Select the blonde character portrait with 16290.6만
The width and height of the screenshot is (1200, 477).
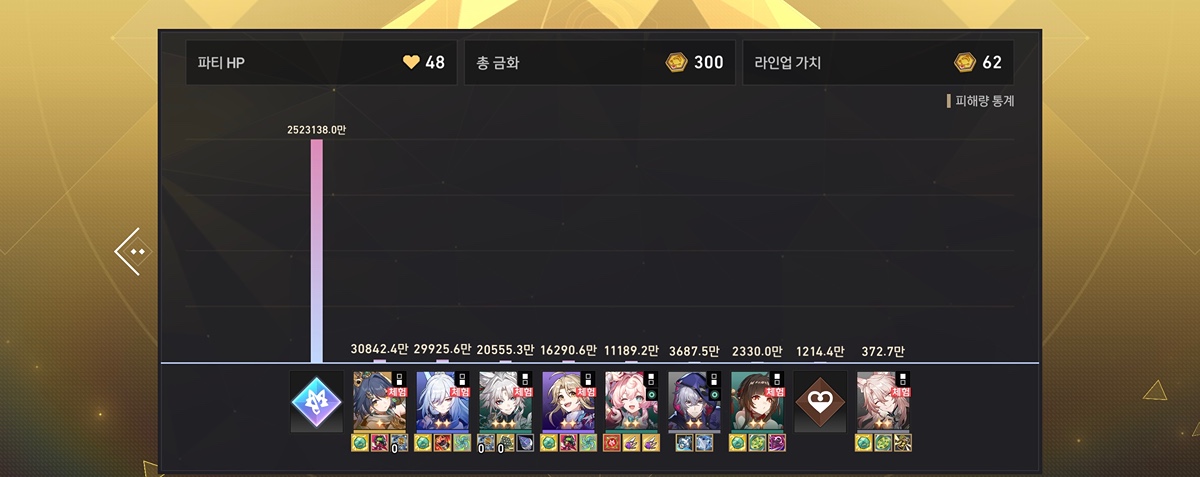[568, 402]
